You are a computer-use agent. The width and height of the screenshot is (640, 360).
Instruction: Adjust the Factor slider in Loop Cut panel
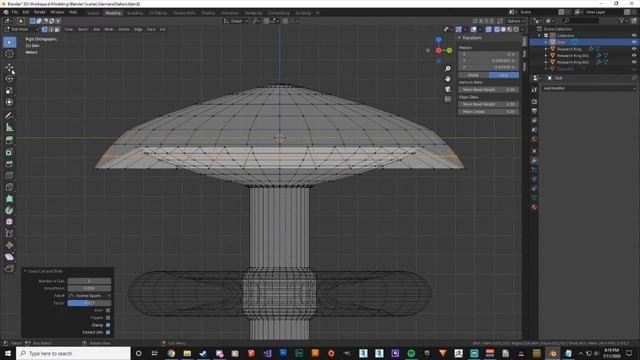click(89, 303)
